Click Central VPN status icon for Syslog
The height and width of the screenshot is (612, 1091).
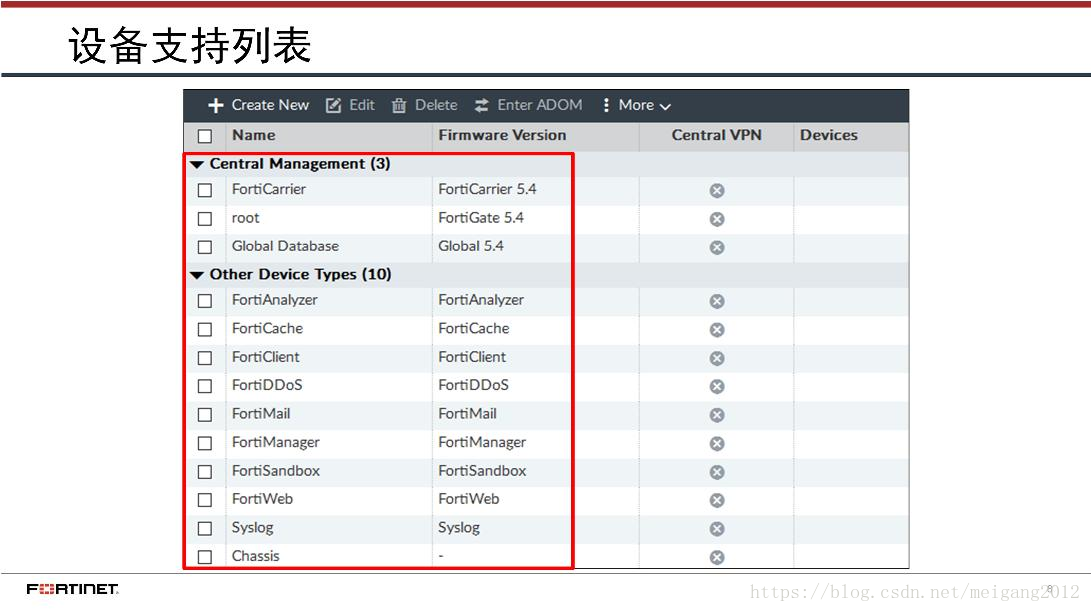pos(717,529)
